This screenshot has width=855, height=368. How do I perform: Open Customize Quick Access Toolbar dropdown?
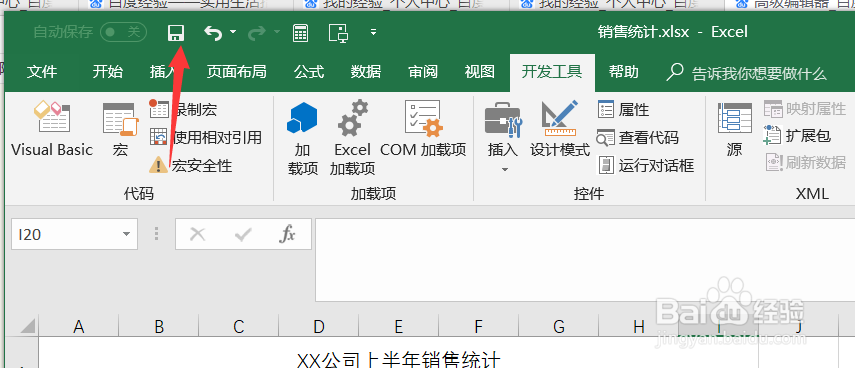(x=374, y=32)
